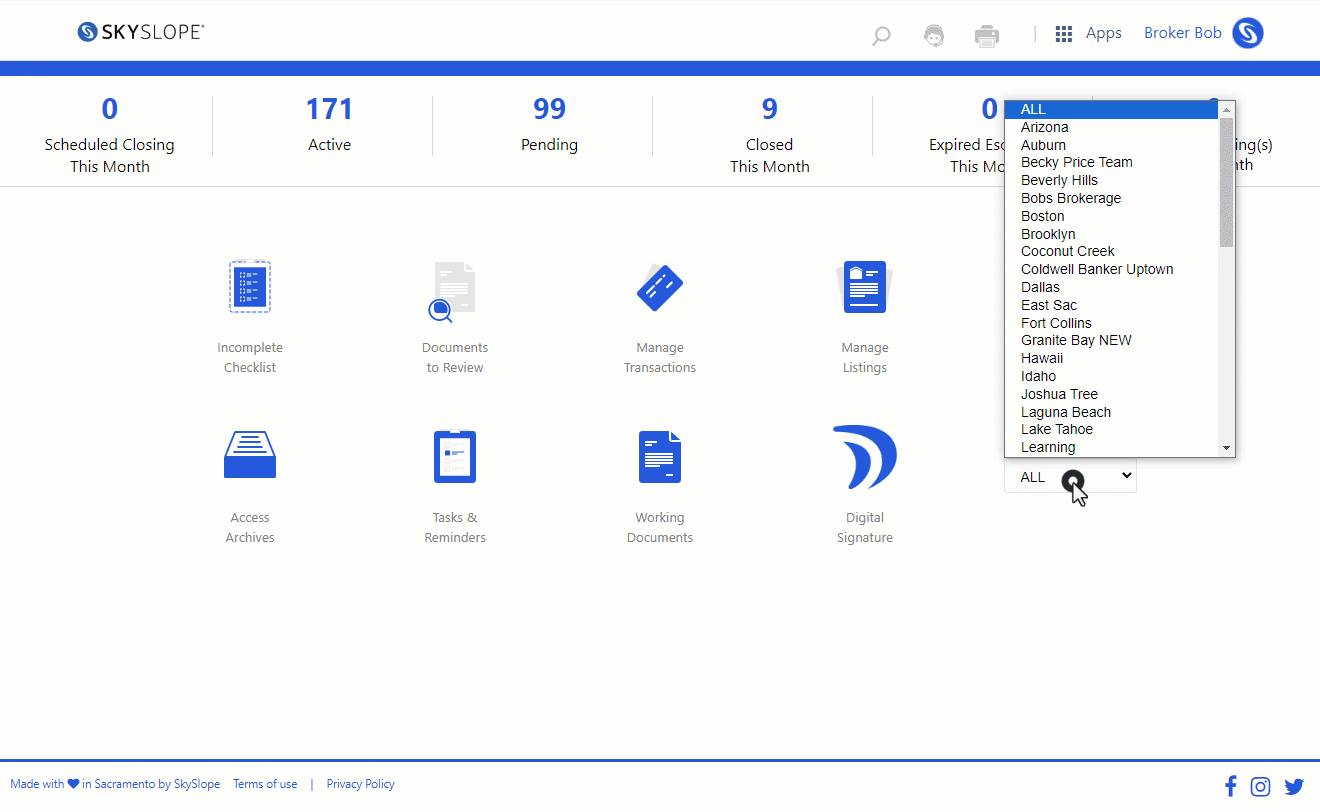The width and height of the screenshot is (1320, 812).
Task: Select Fort Collins option
Action: pos(1112,323)
